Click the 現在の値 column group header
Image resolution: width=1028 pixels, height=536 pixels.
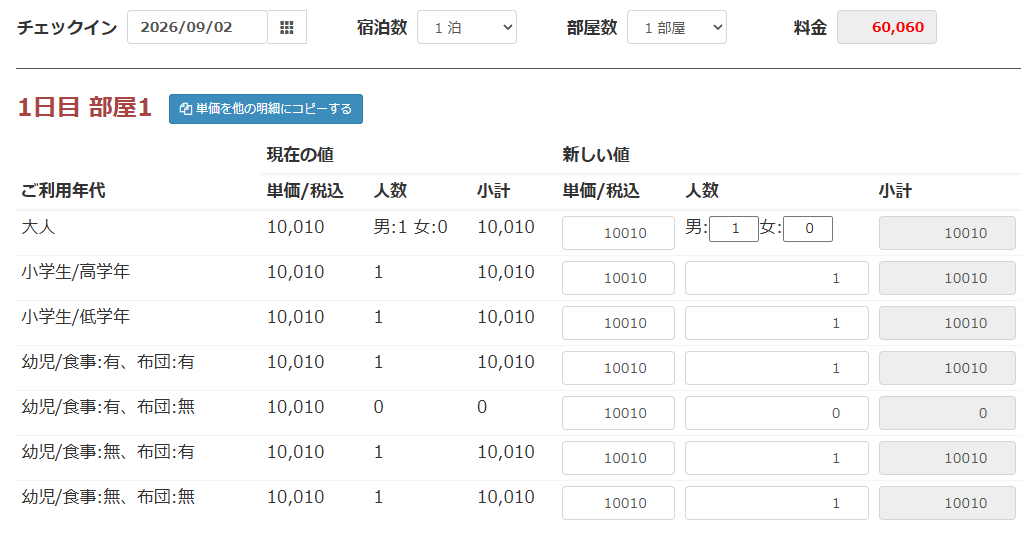pyautogui.click(x=300, y=155)
